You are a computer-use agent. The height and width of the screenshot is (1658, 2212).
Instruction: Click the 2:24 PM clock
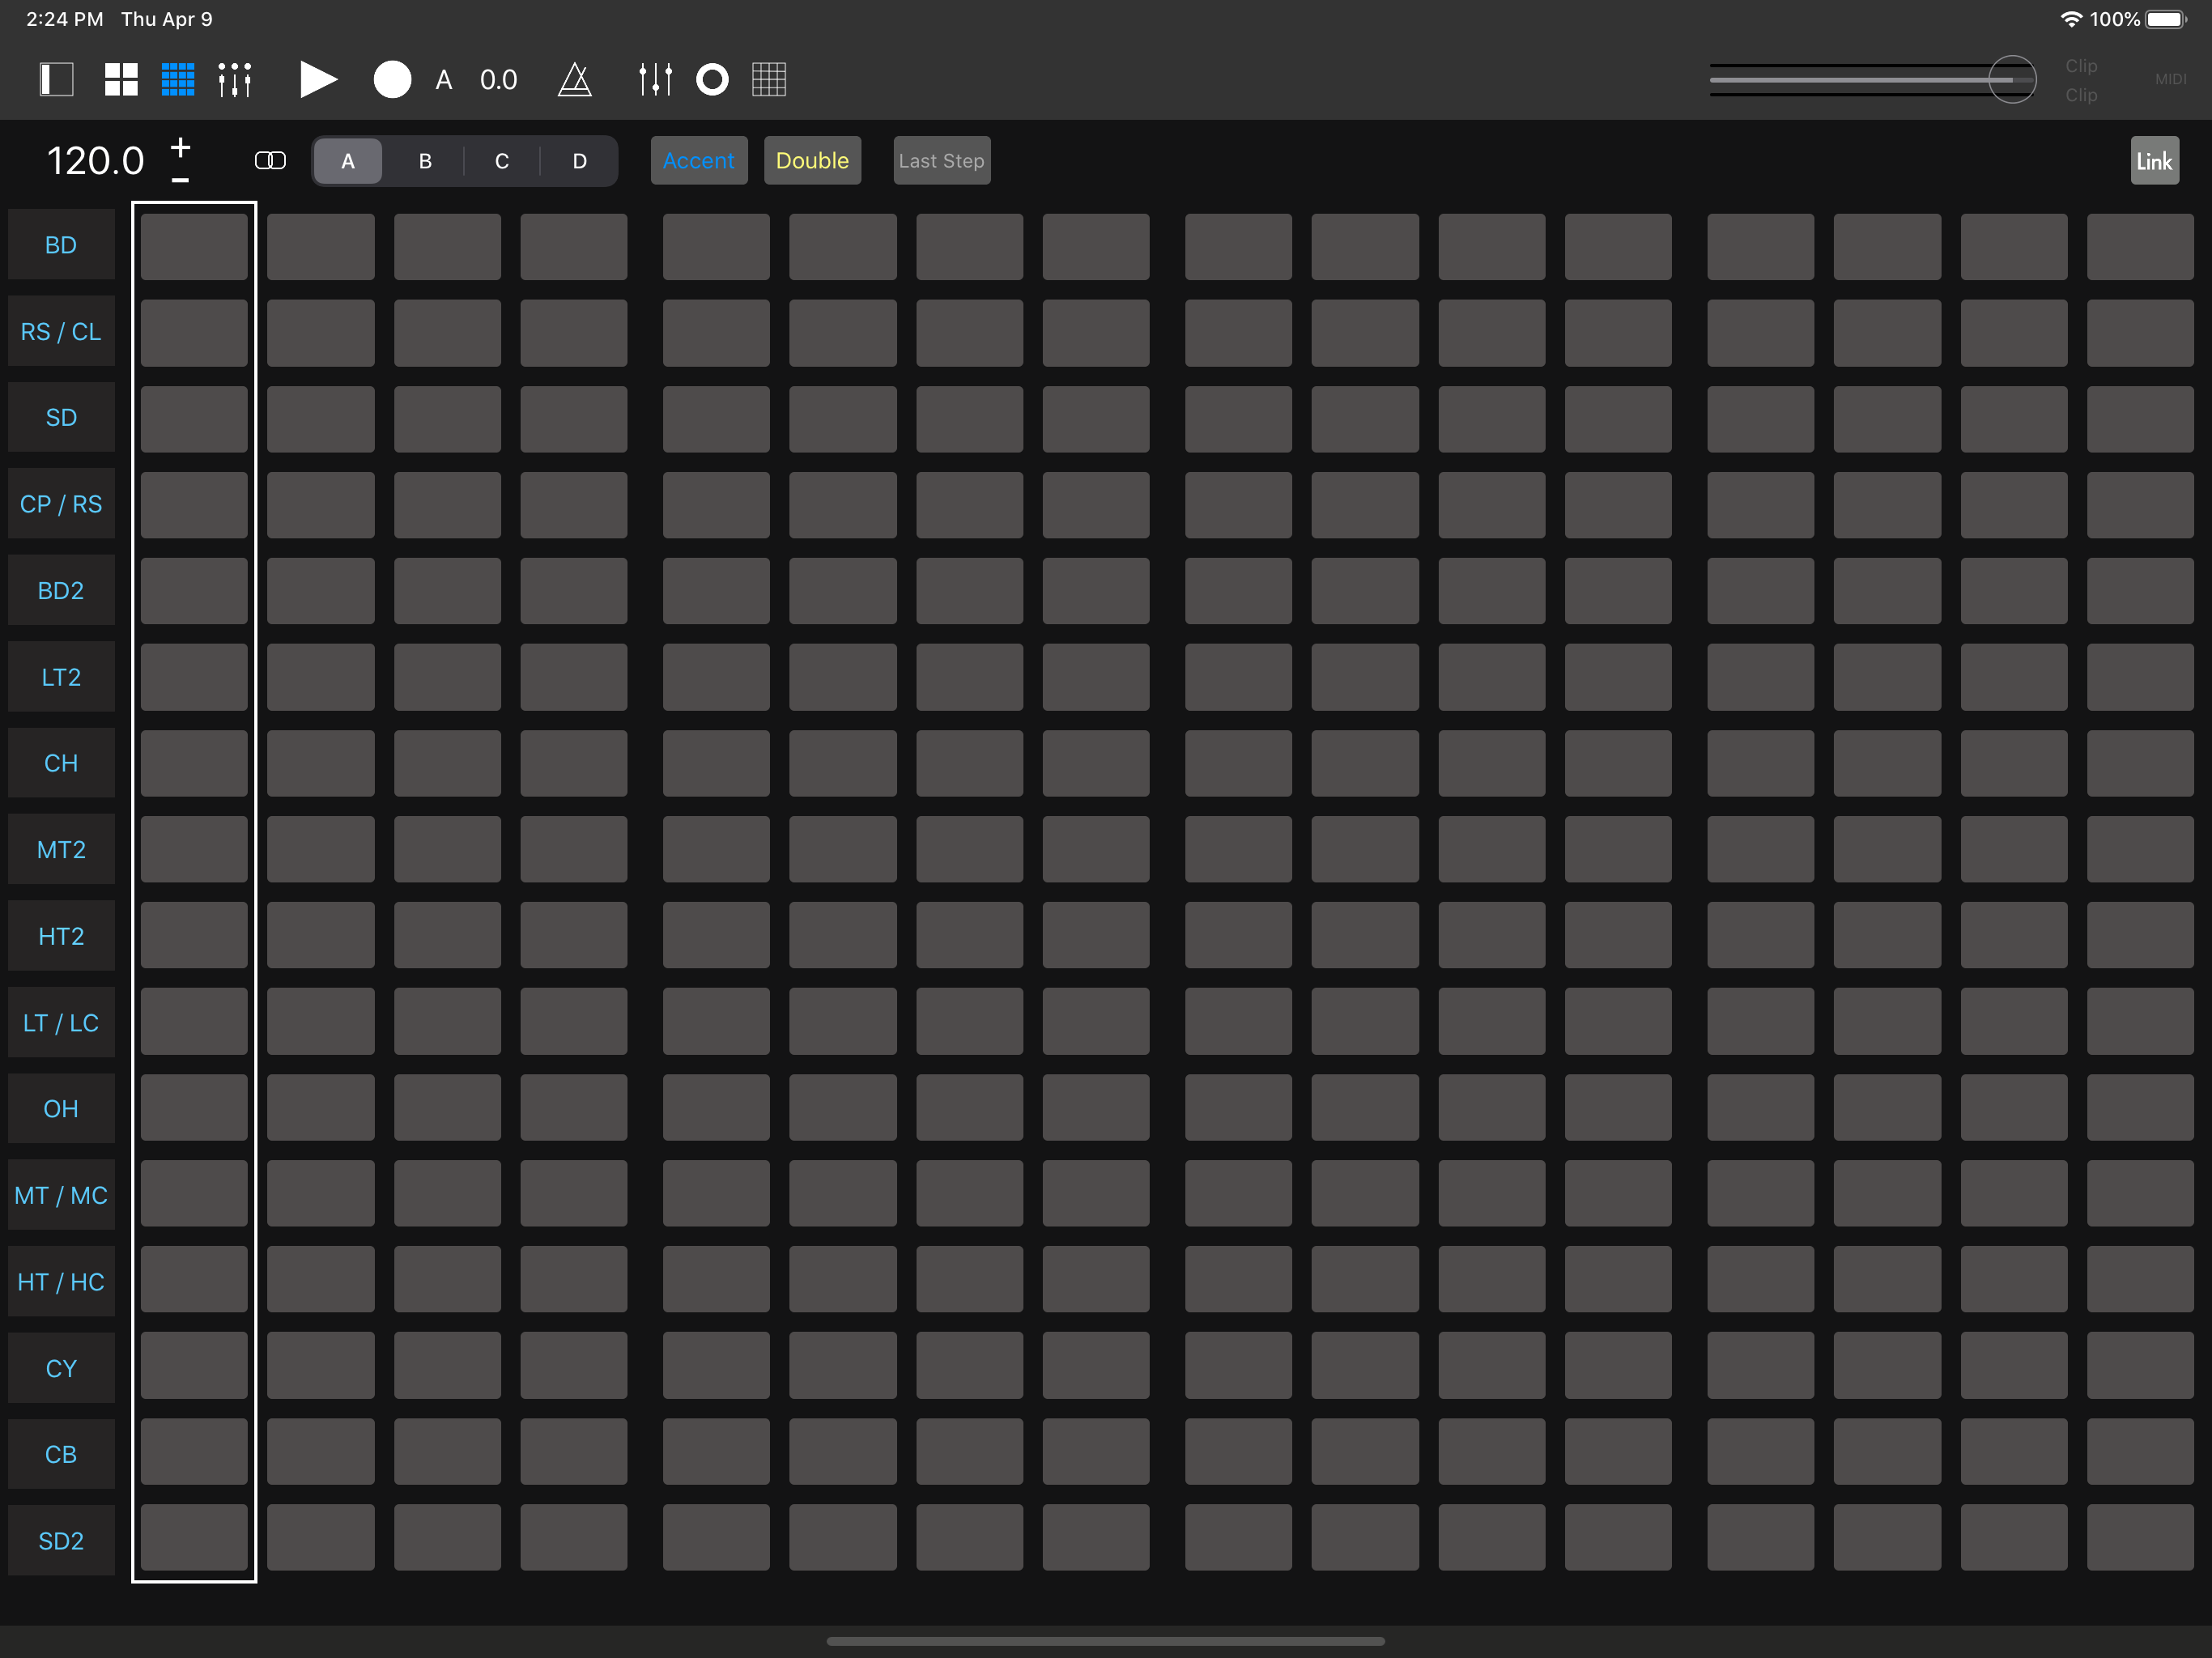pos(64,19)
